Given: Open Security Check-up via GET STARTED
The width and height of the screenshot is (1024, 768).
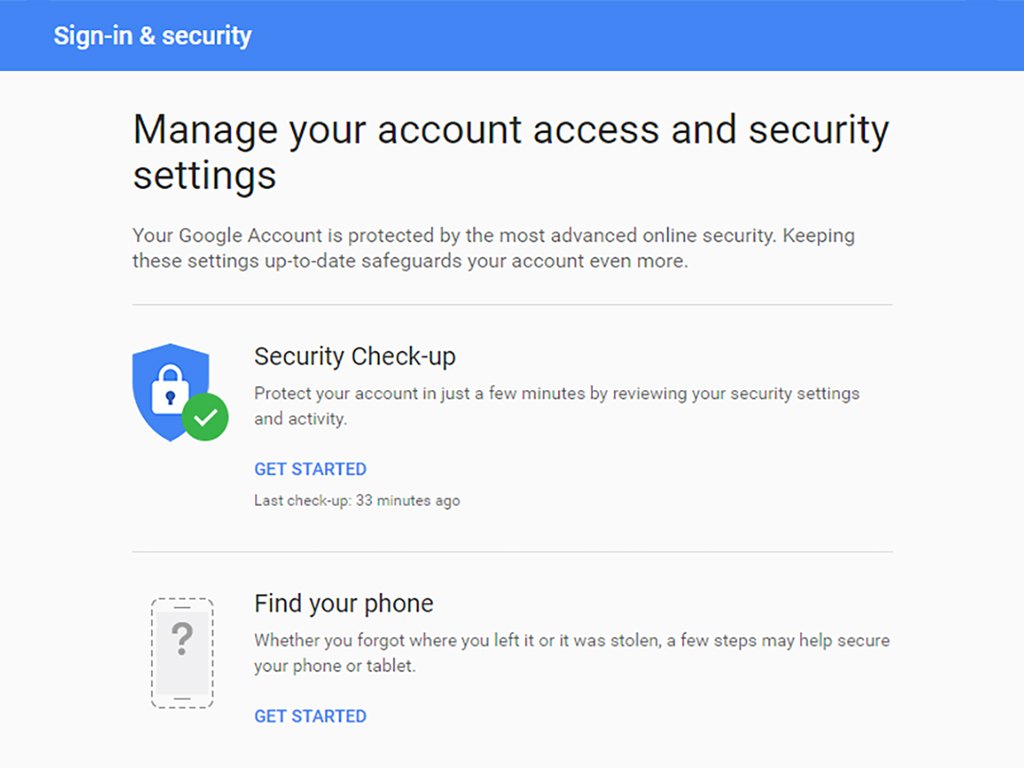Looking at the screenshot, I should pyautogui.click(x=310, y=469).
